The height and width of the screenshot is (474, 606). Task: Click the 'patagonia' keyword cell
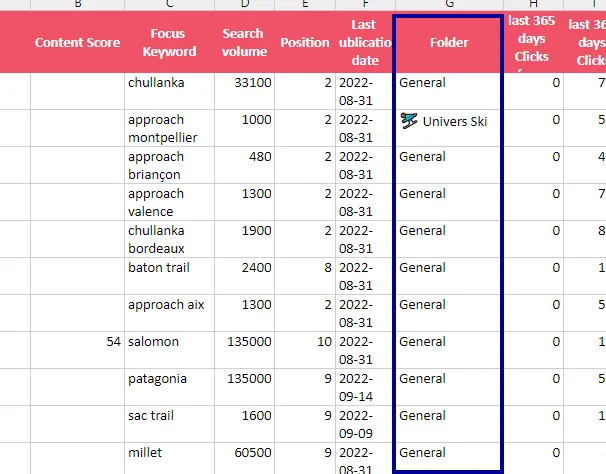(170, 387)
